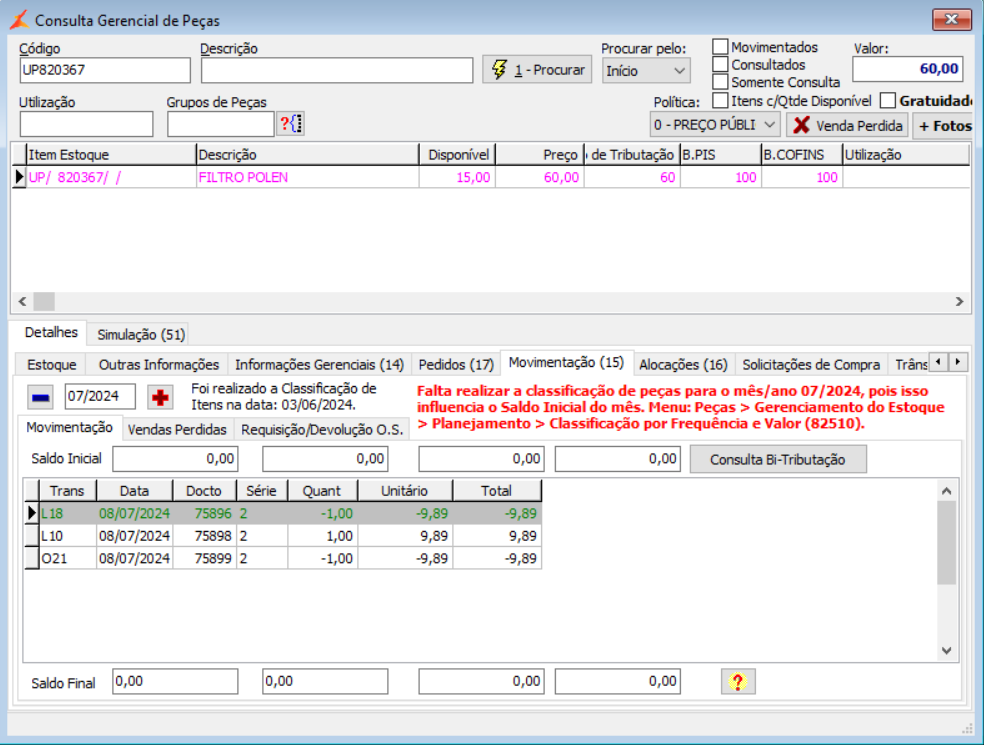Click Consulta Bi-Tributação button
This screenshot has height=745, width=984.
tap(778, 459)
